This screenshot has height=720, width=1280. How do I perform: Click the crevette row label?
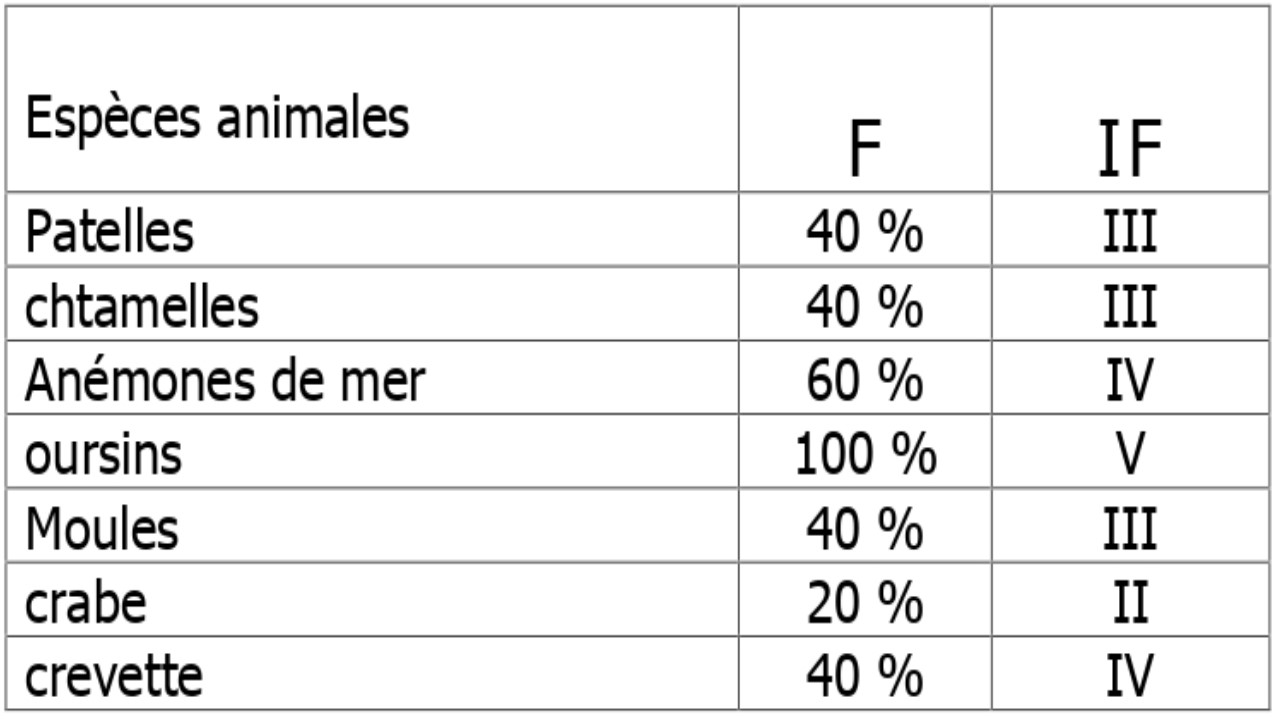pos(114,677)
